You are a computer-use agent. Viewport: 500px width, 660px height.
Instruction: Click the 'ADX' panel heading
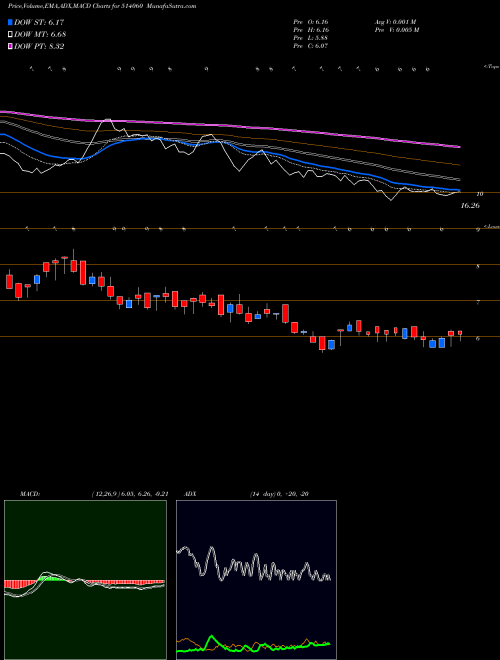coord(192,494)
